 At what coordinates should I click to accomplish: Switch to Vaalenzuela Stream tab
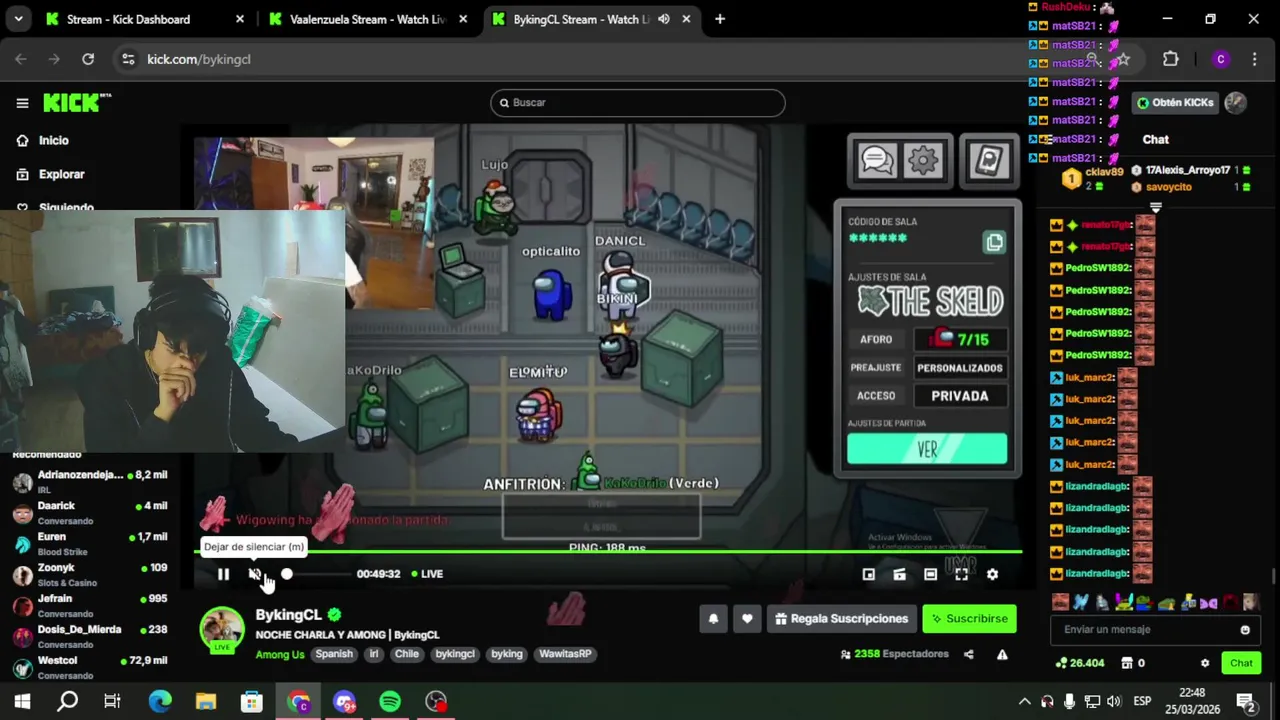pos(367,19)
